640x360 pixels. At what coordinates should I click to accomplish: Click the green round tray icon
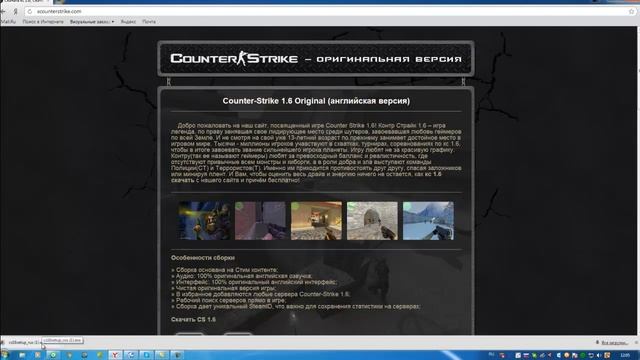(583, 355)
